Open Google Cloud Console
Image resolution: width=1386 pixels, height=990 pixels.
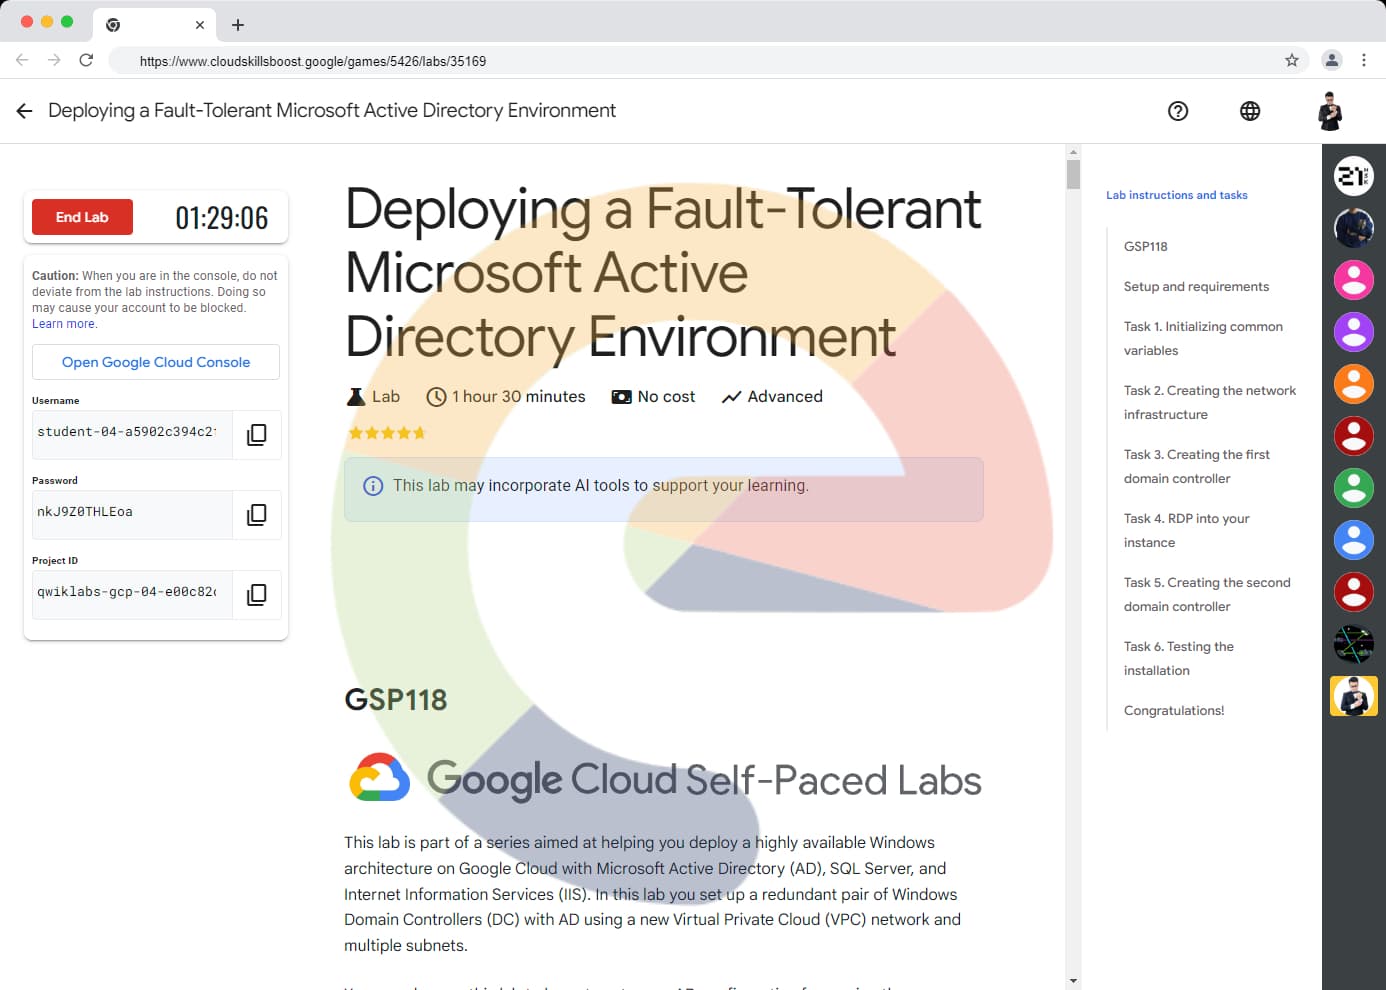coord(156,362)
